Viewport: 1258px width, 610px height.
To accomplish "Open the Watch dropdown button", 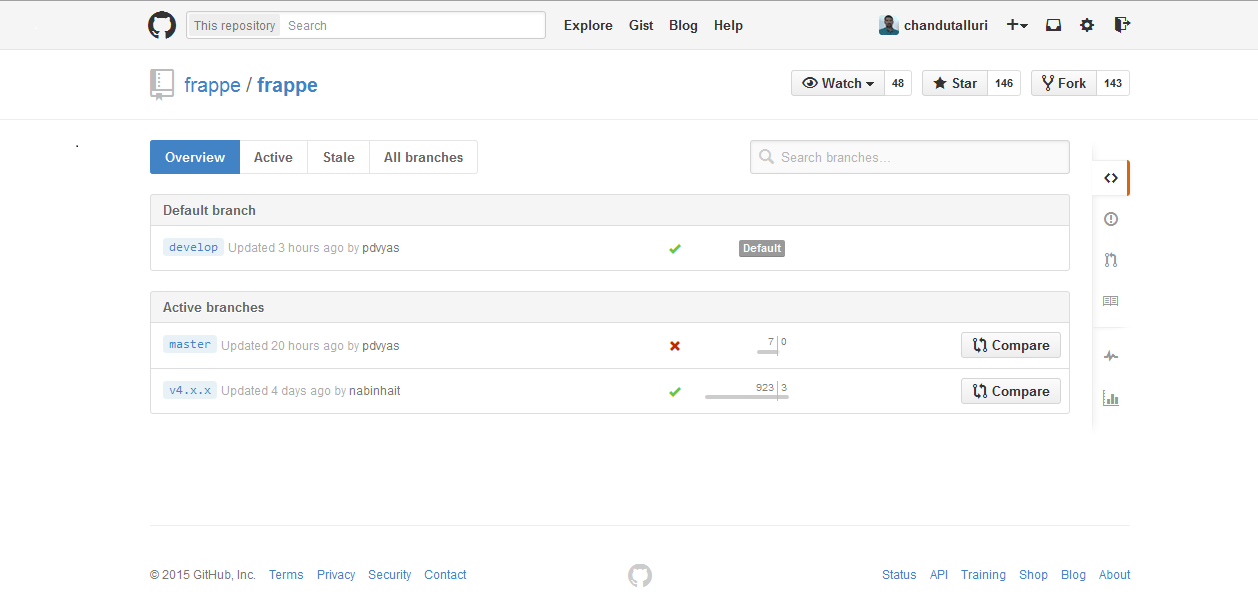I will [838, 83].
